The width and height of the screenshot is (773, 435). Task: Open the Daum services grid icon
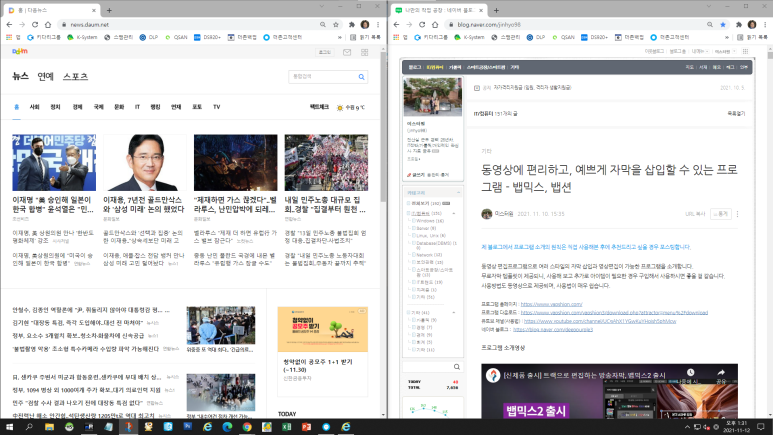tap(365, 52)
